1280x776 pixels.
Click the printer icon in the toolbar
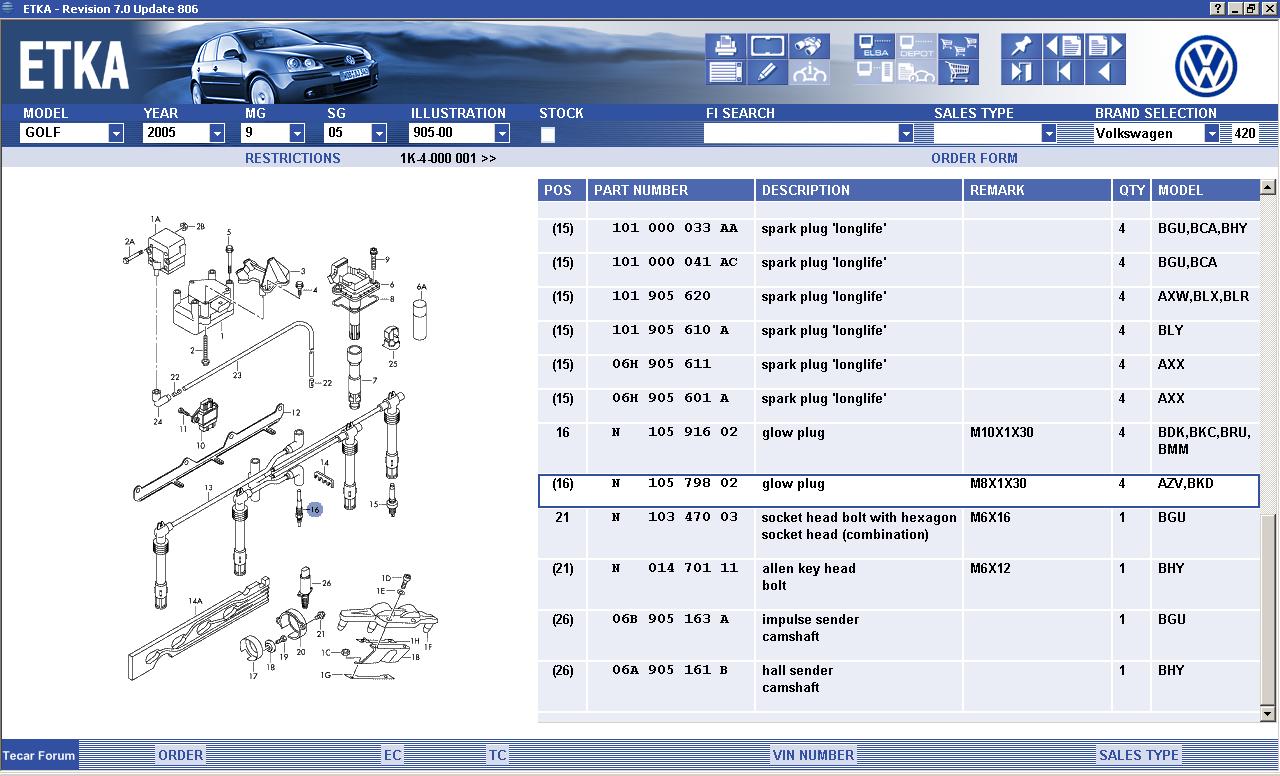click(x=726, y=46)
